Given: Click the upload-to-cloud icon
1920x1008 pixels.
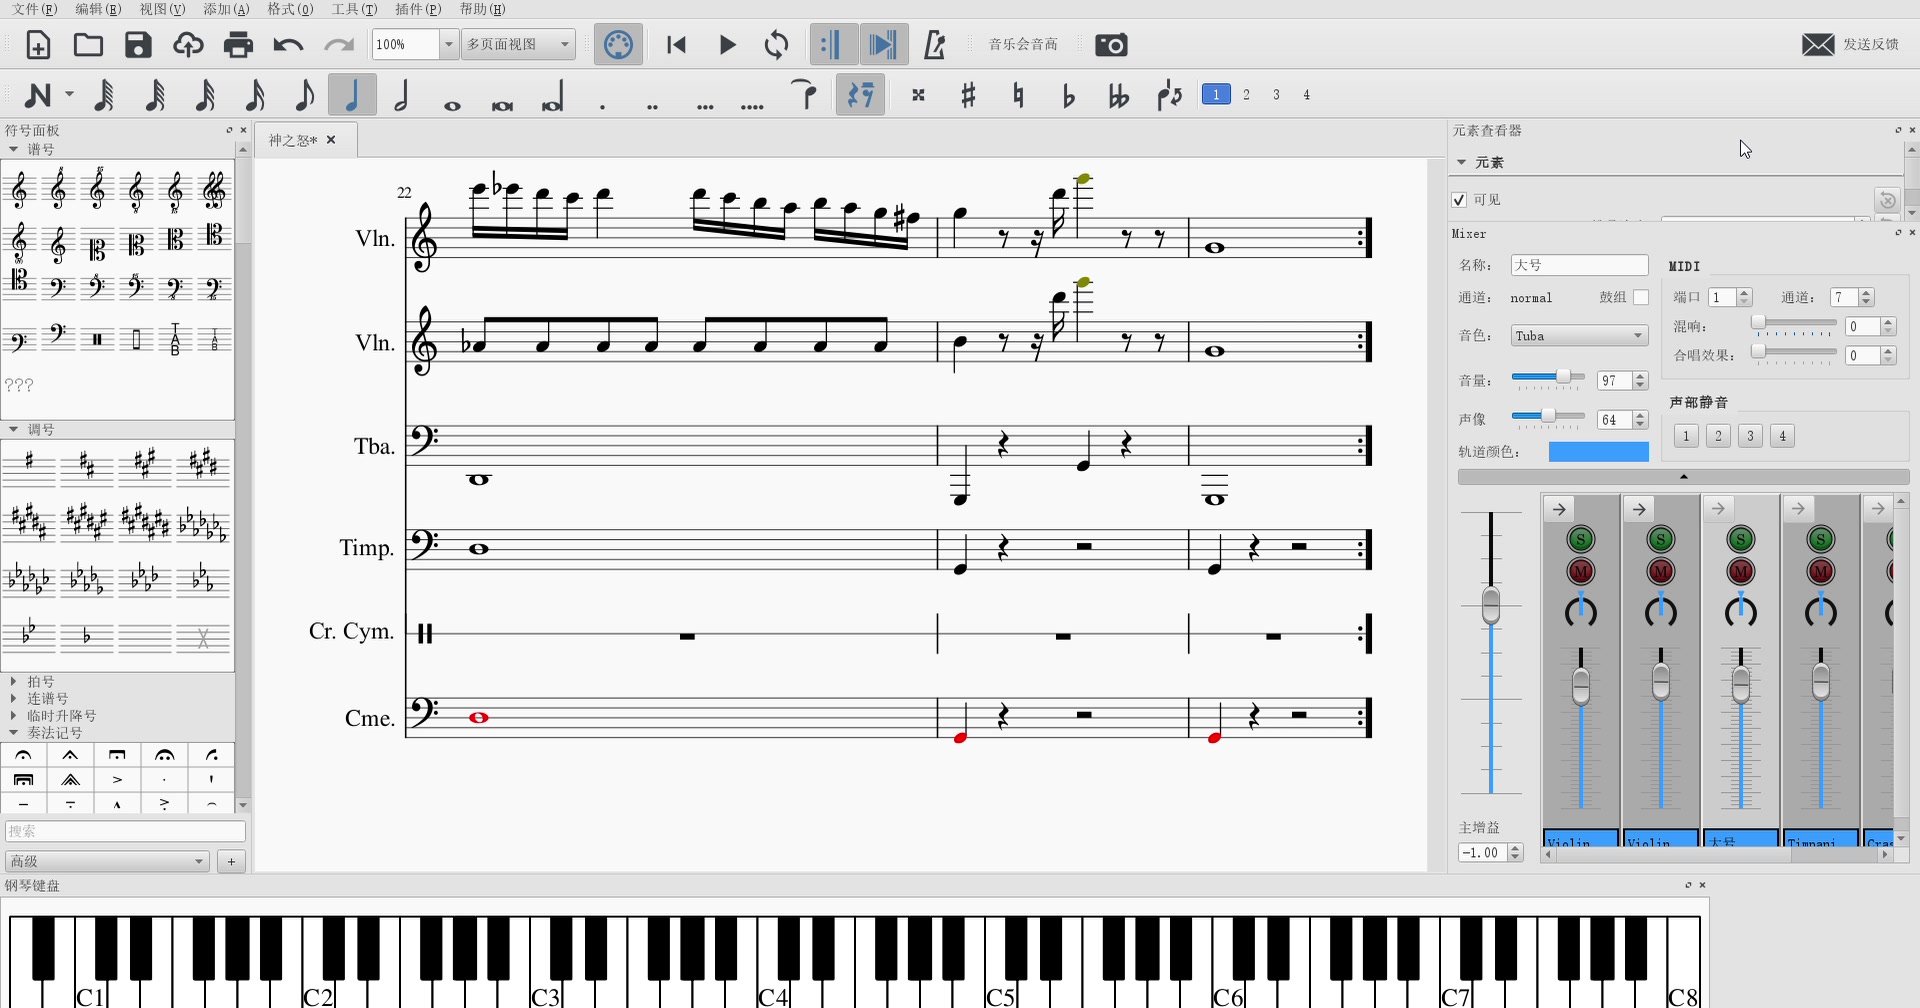Looking at the screenshot, I should coord(188,45).
